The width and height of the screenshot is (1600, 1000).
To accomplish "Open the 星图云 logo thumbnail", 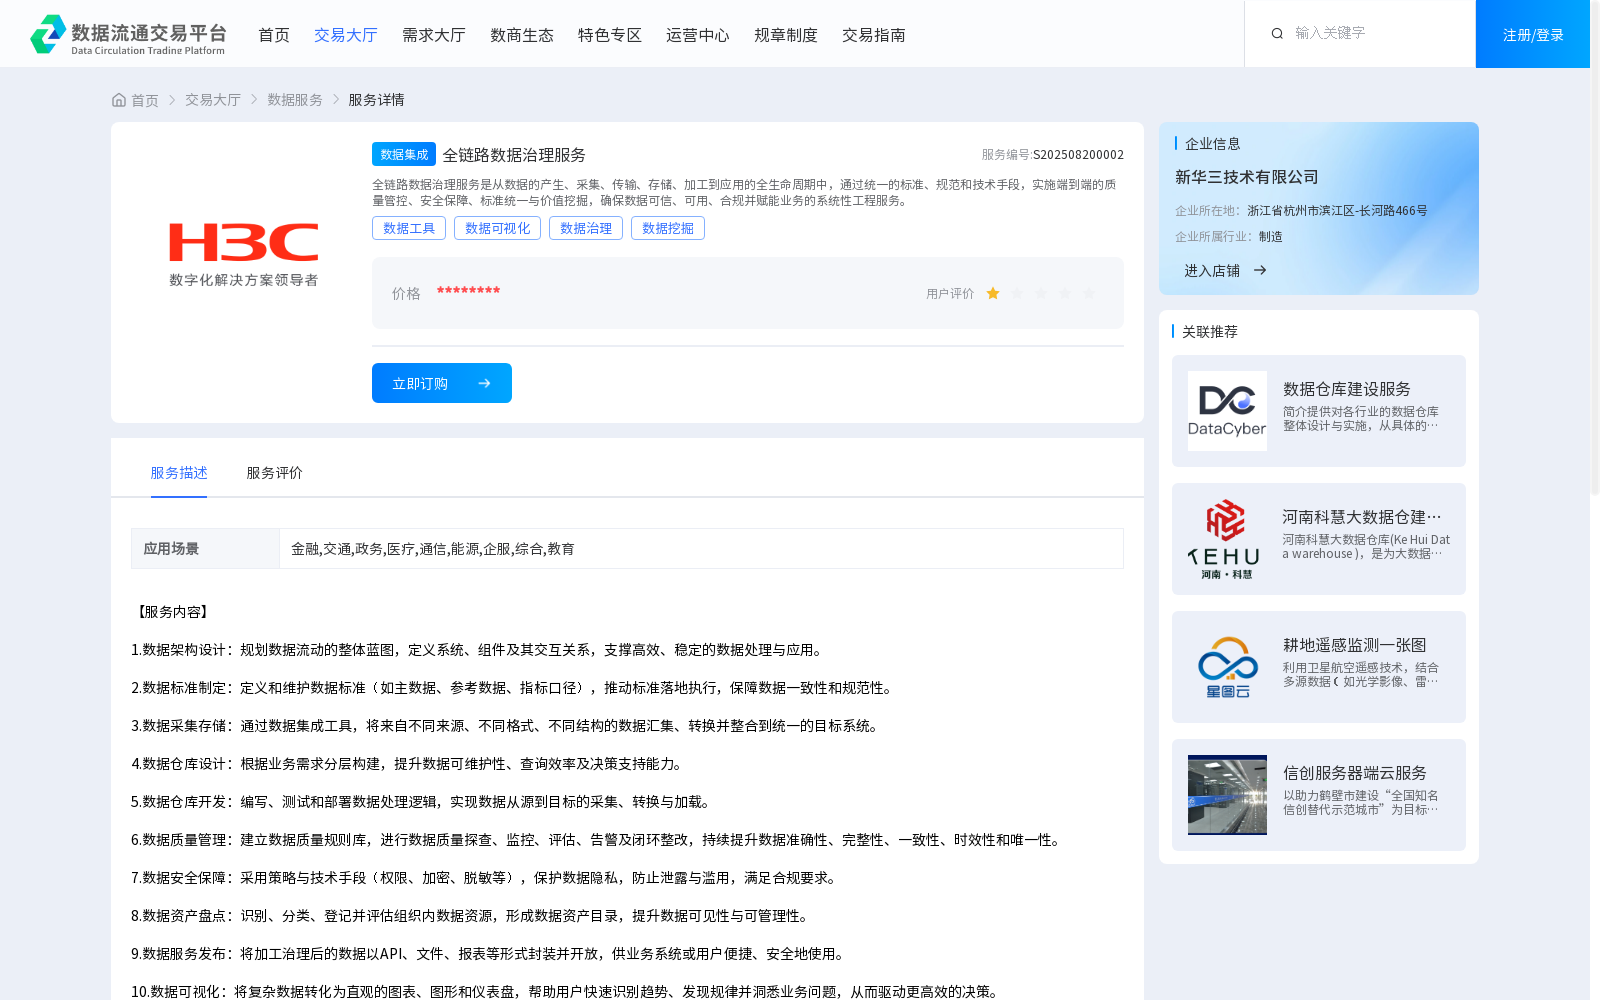I will coord(1227,667).
